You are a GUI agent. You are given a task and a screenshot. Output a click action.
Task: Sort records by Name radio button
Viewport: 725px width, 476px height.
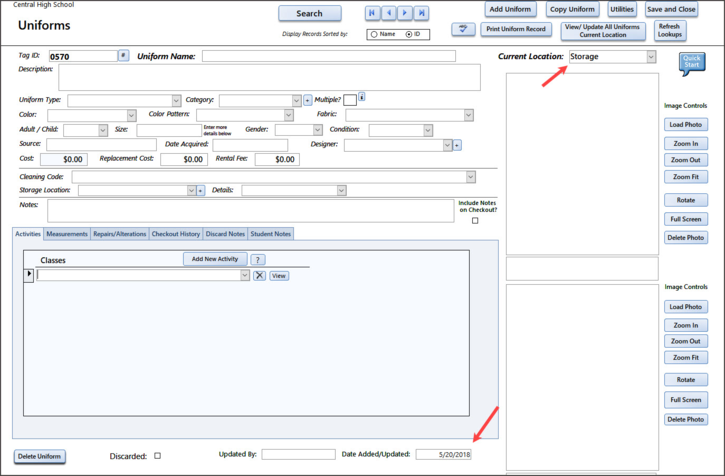tap(374, 34)
